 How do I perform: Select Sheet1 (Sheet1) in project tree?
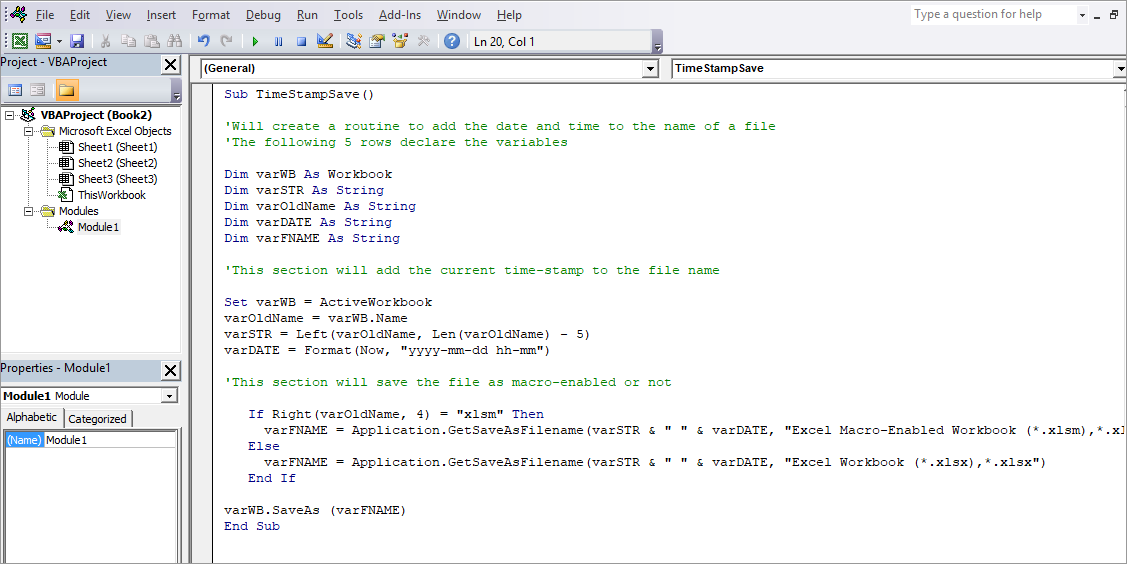[x=117, y=147]
